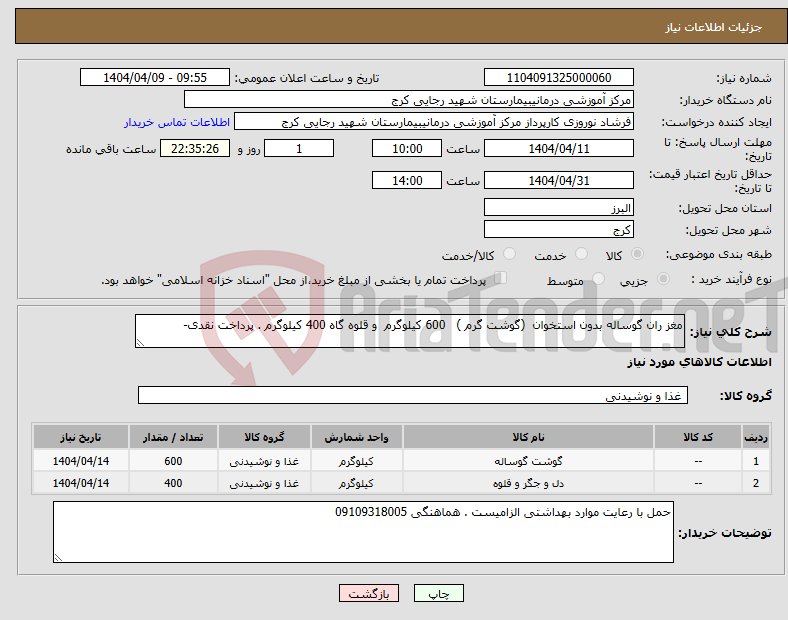Click the گروه کالا column header
This screenshot has width=788, height=620.
(264, 437)
